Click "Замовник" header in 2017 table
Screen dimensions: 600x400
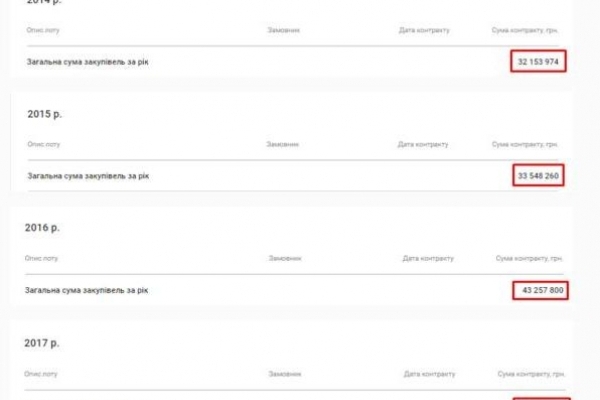tap(285, 373)
